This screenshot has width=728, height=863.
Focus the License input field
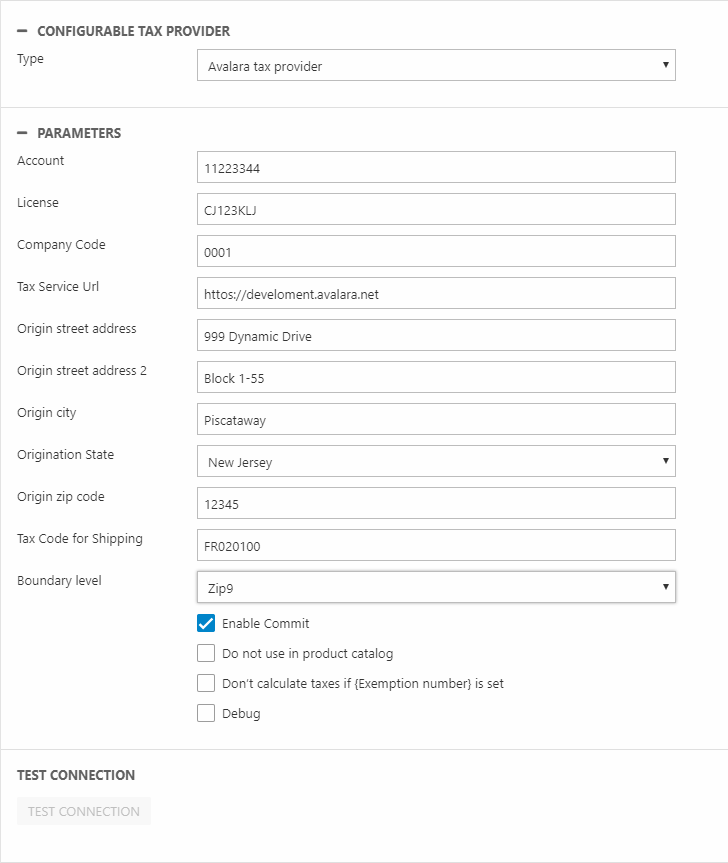pyautogui.click(x=436, y=210)
